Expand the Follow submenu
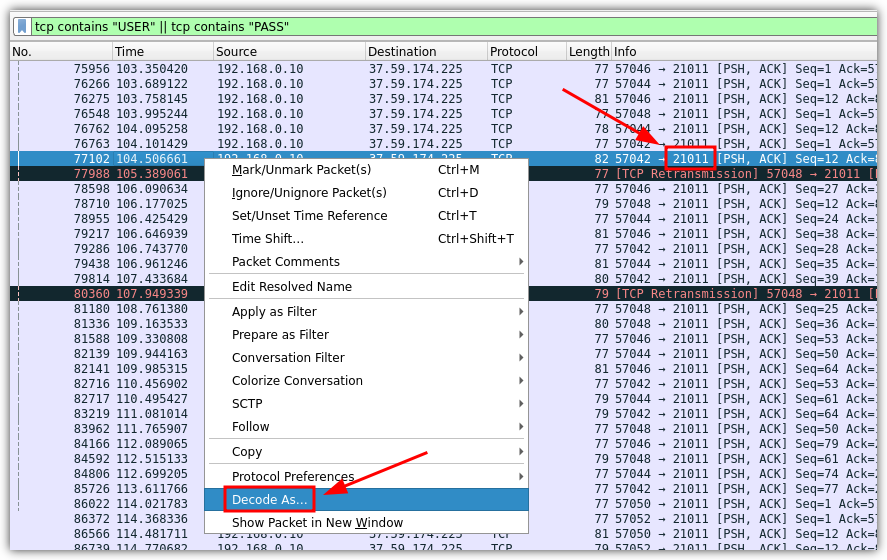The height and width of the screenshot is (560, 887). [251, 427]
